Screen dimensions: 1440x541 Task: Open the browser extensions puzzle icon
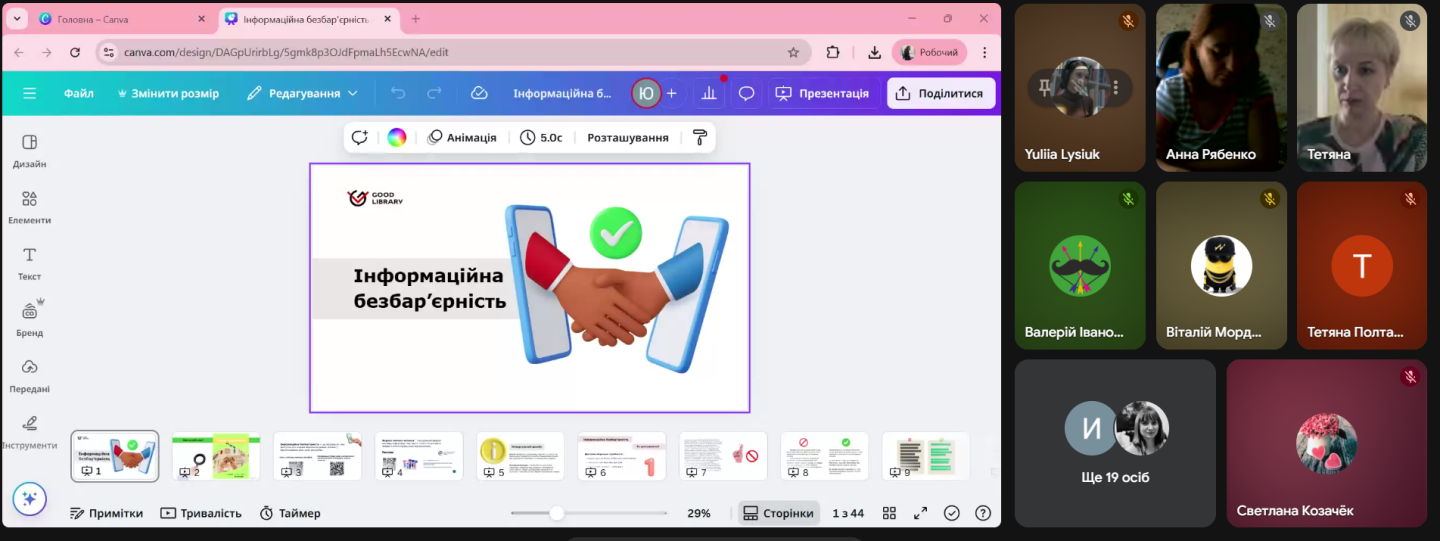pos(832,52)
